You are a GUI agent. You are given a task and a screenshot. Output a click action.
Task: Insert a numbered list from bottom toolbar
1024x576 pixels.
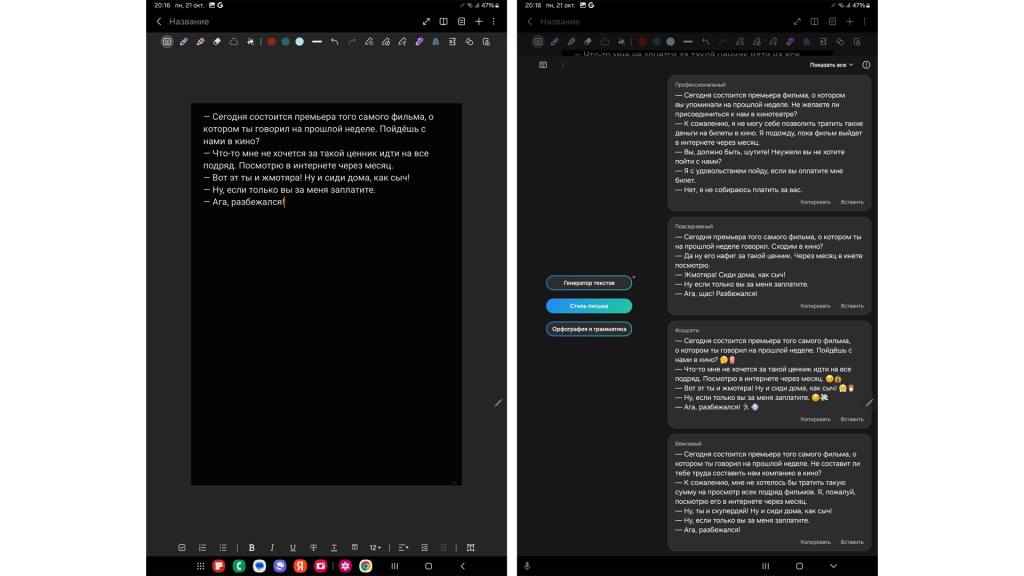202,548
